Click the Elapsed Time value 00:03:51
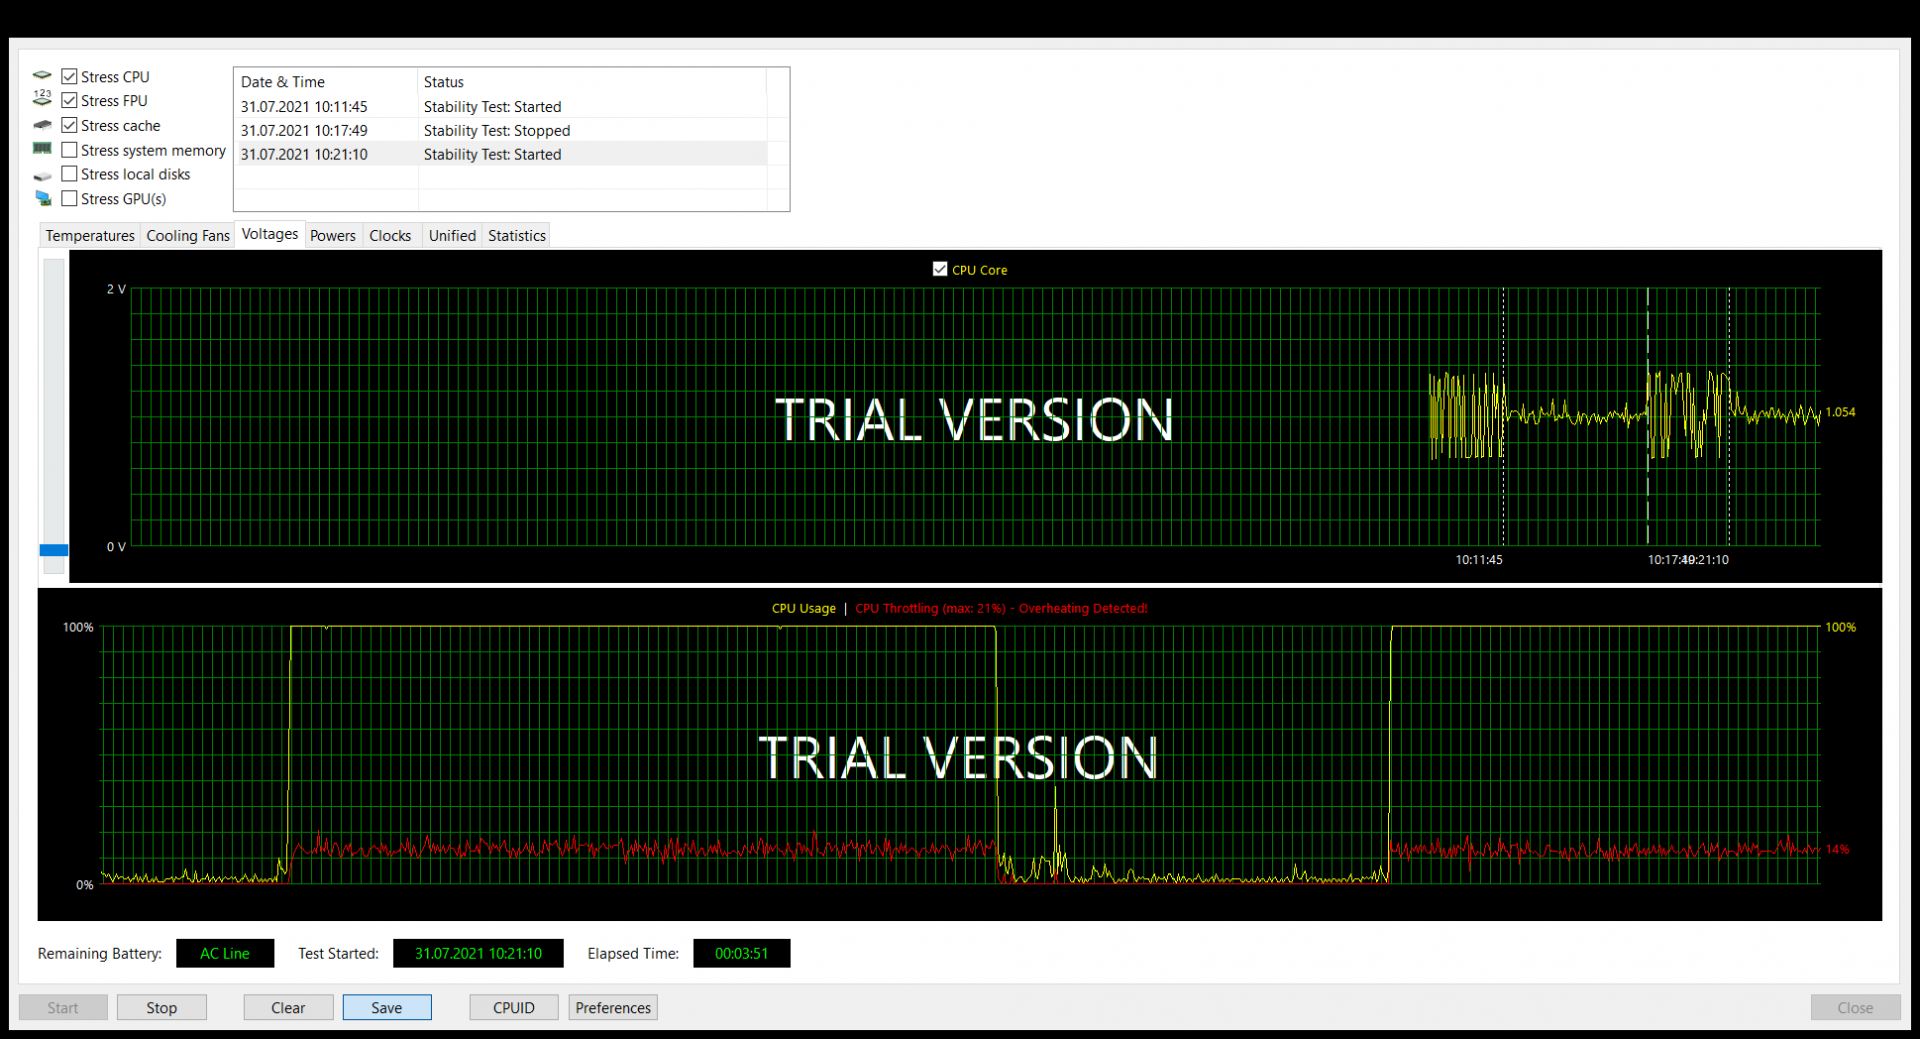 [x=741, y=953]
